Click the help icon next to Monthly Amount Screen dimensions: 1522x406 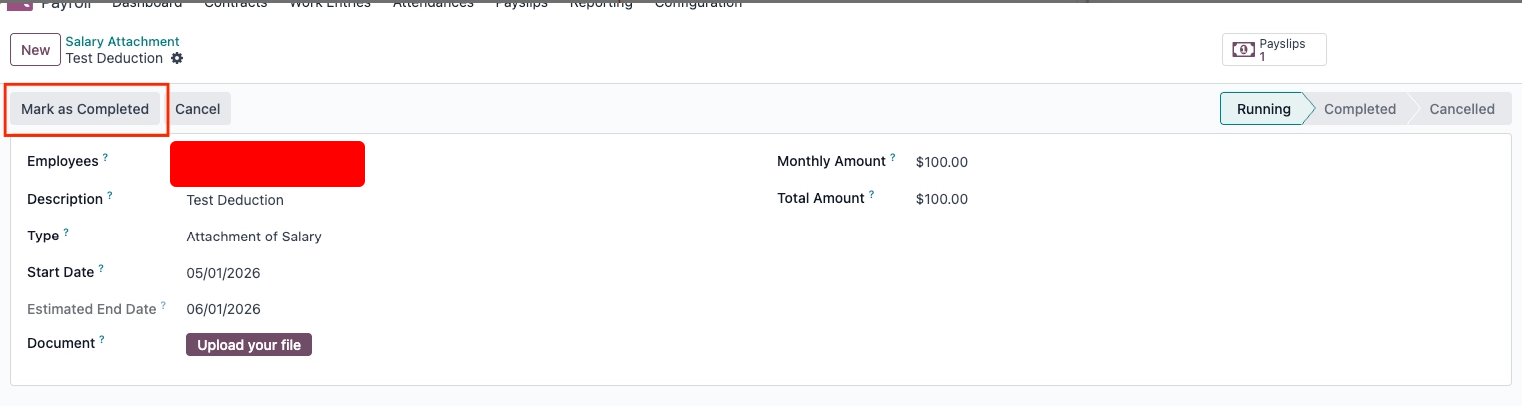[893, 158]
